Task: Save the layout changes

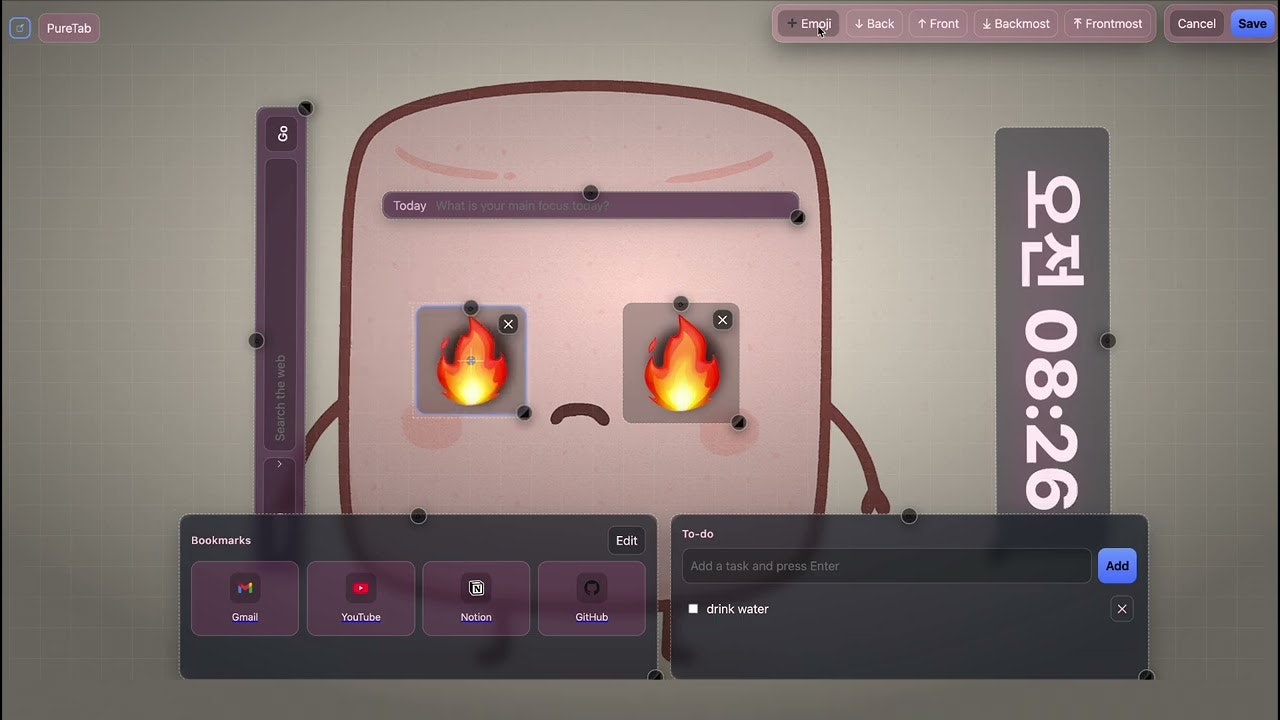Action: click(1252, 24)
